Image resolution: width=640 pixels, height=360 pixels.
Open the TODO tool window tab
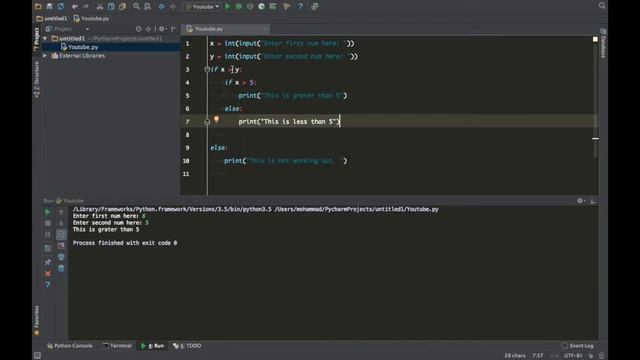tap(187, 346)
